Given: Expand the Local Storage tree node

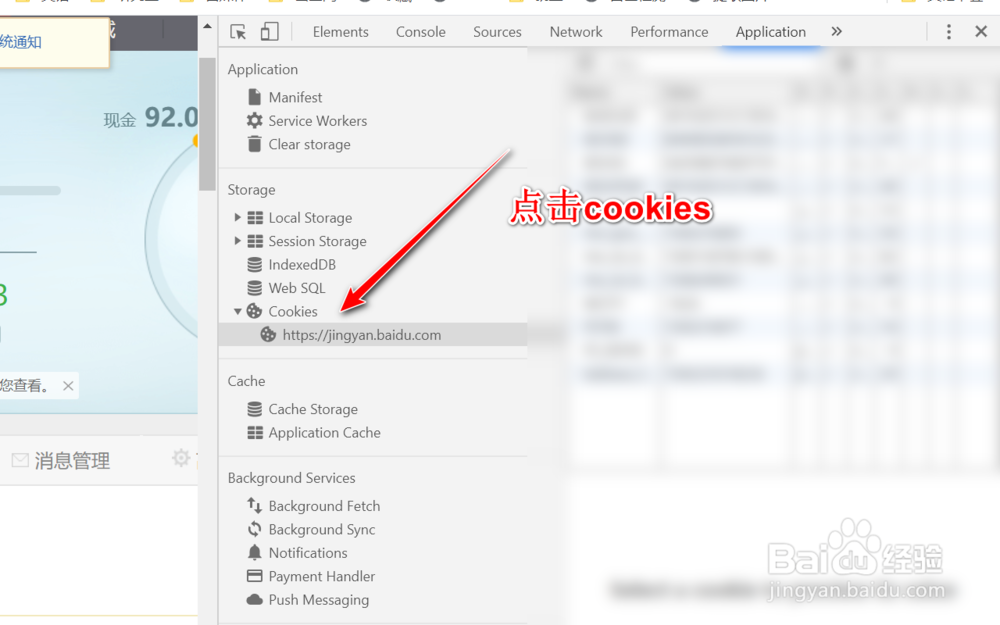Looking at the screenshot, I should coord(237,217).
